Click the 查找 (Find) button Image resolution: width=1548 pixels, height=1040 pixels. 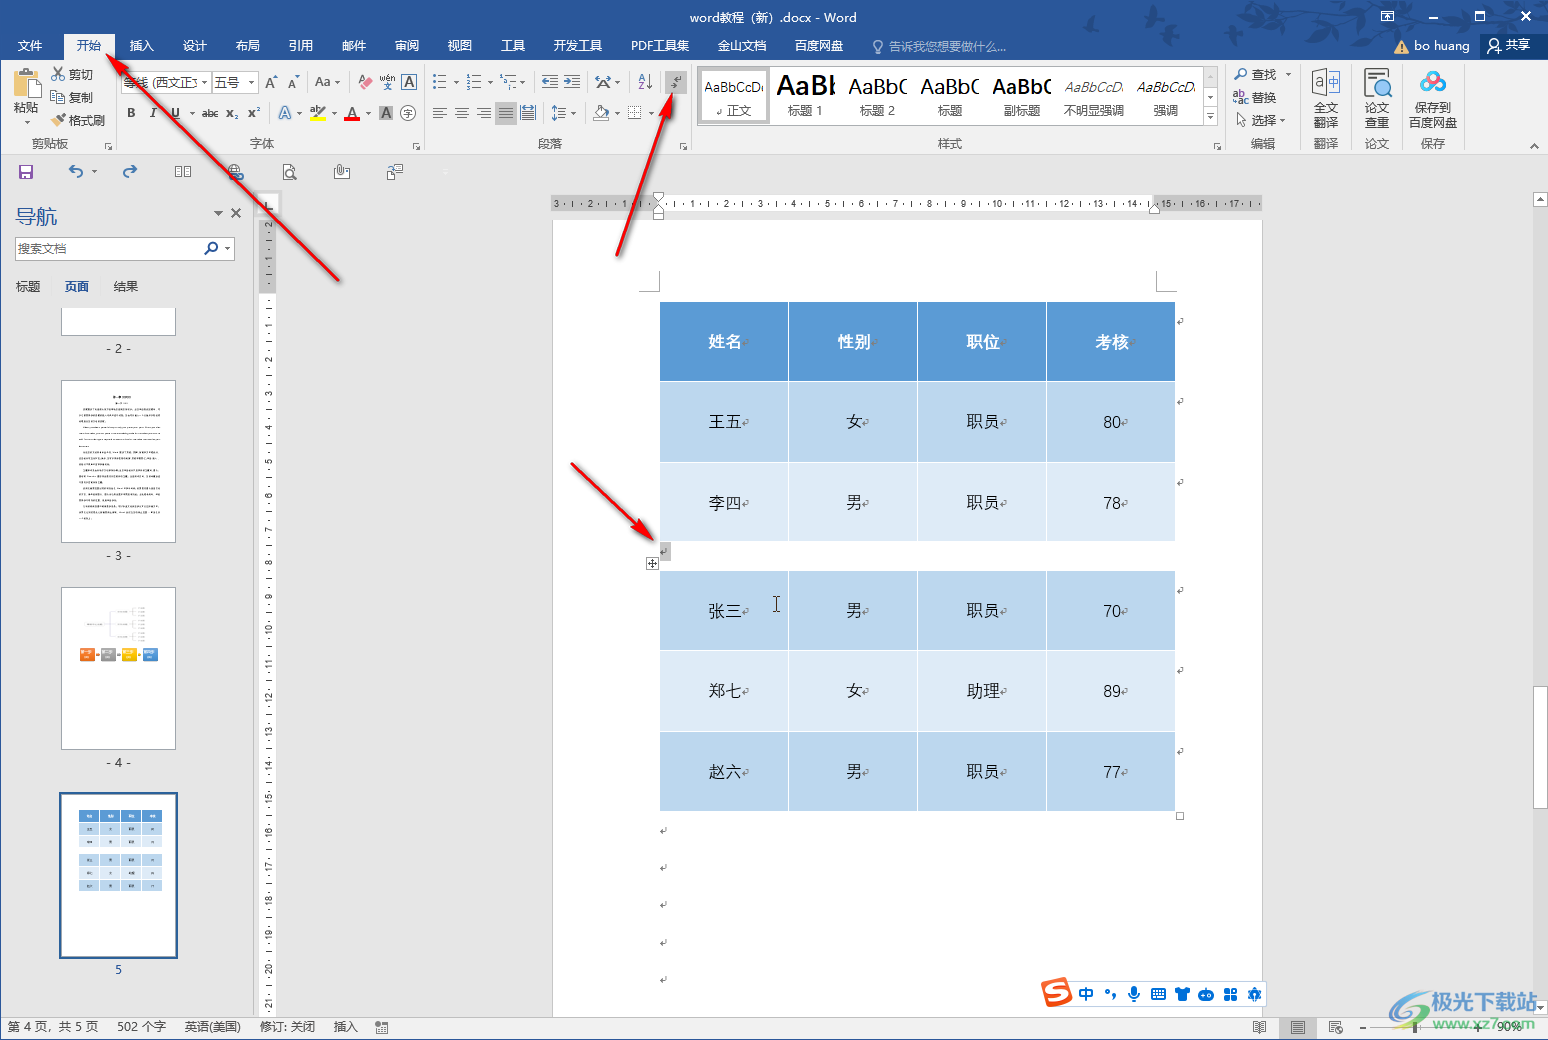[1256, 74]
